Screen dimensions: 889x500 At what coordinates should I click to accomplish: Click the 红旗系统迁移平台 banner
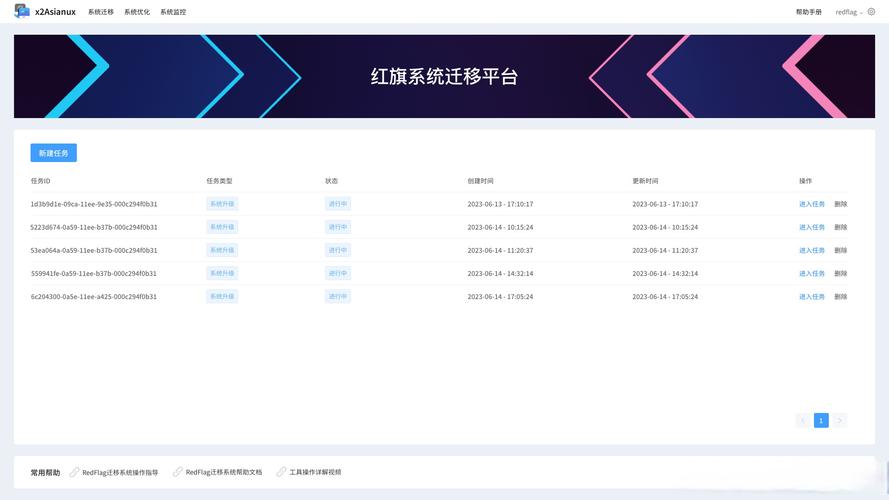[x=444, y=77]
